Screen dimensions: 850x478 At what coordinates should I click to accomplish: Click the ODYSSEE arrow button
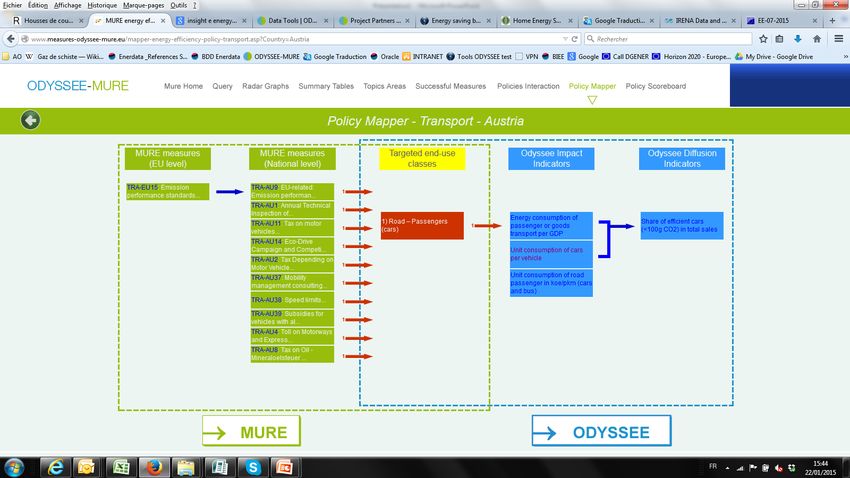pyautogui.click(x=602, y=431)
